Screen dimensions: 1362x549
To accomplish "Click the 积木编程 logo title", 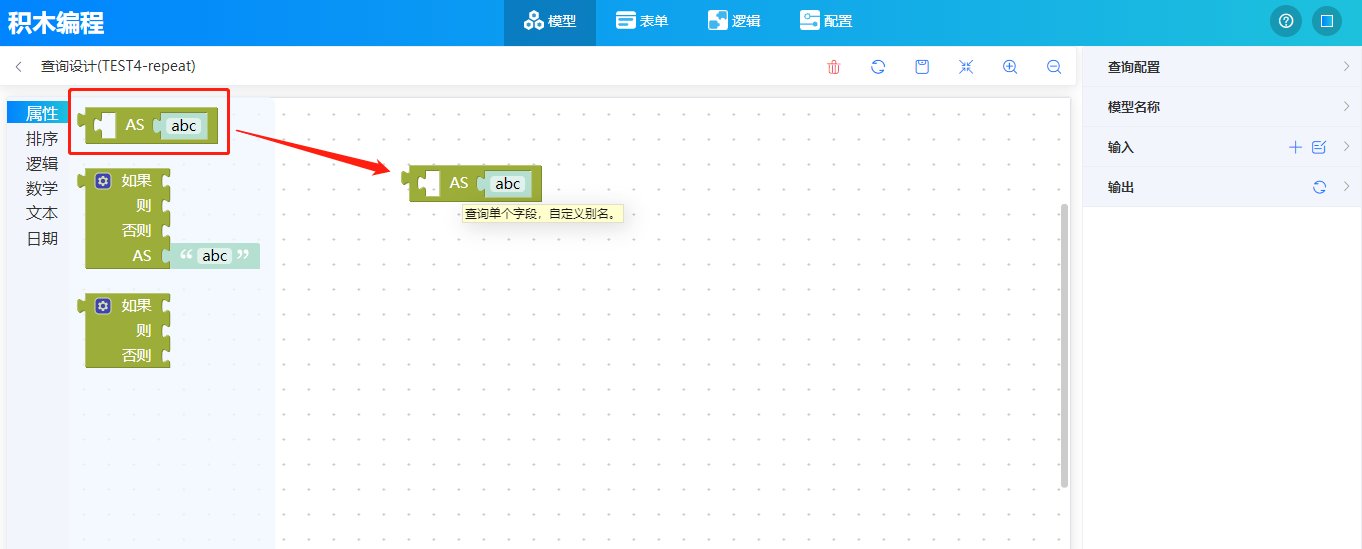I will (56, 22).
